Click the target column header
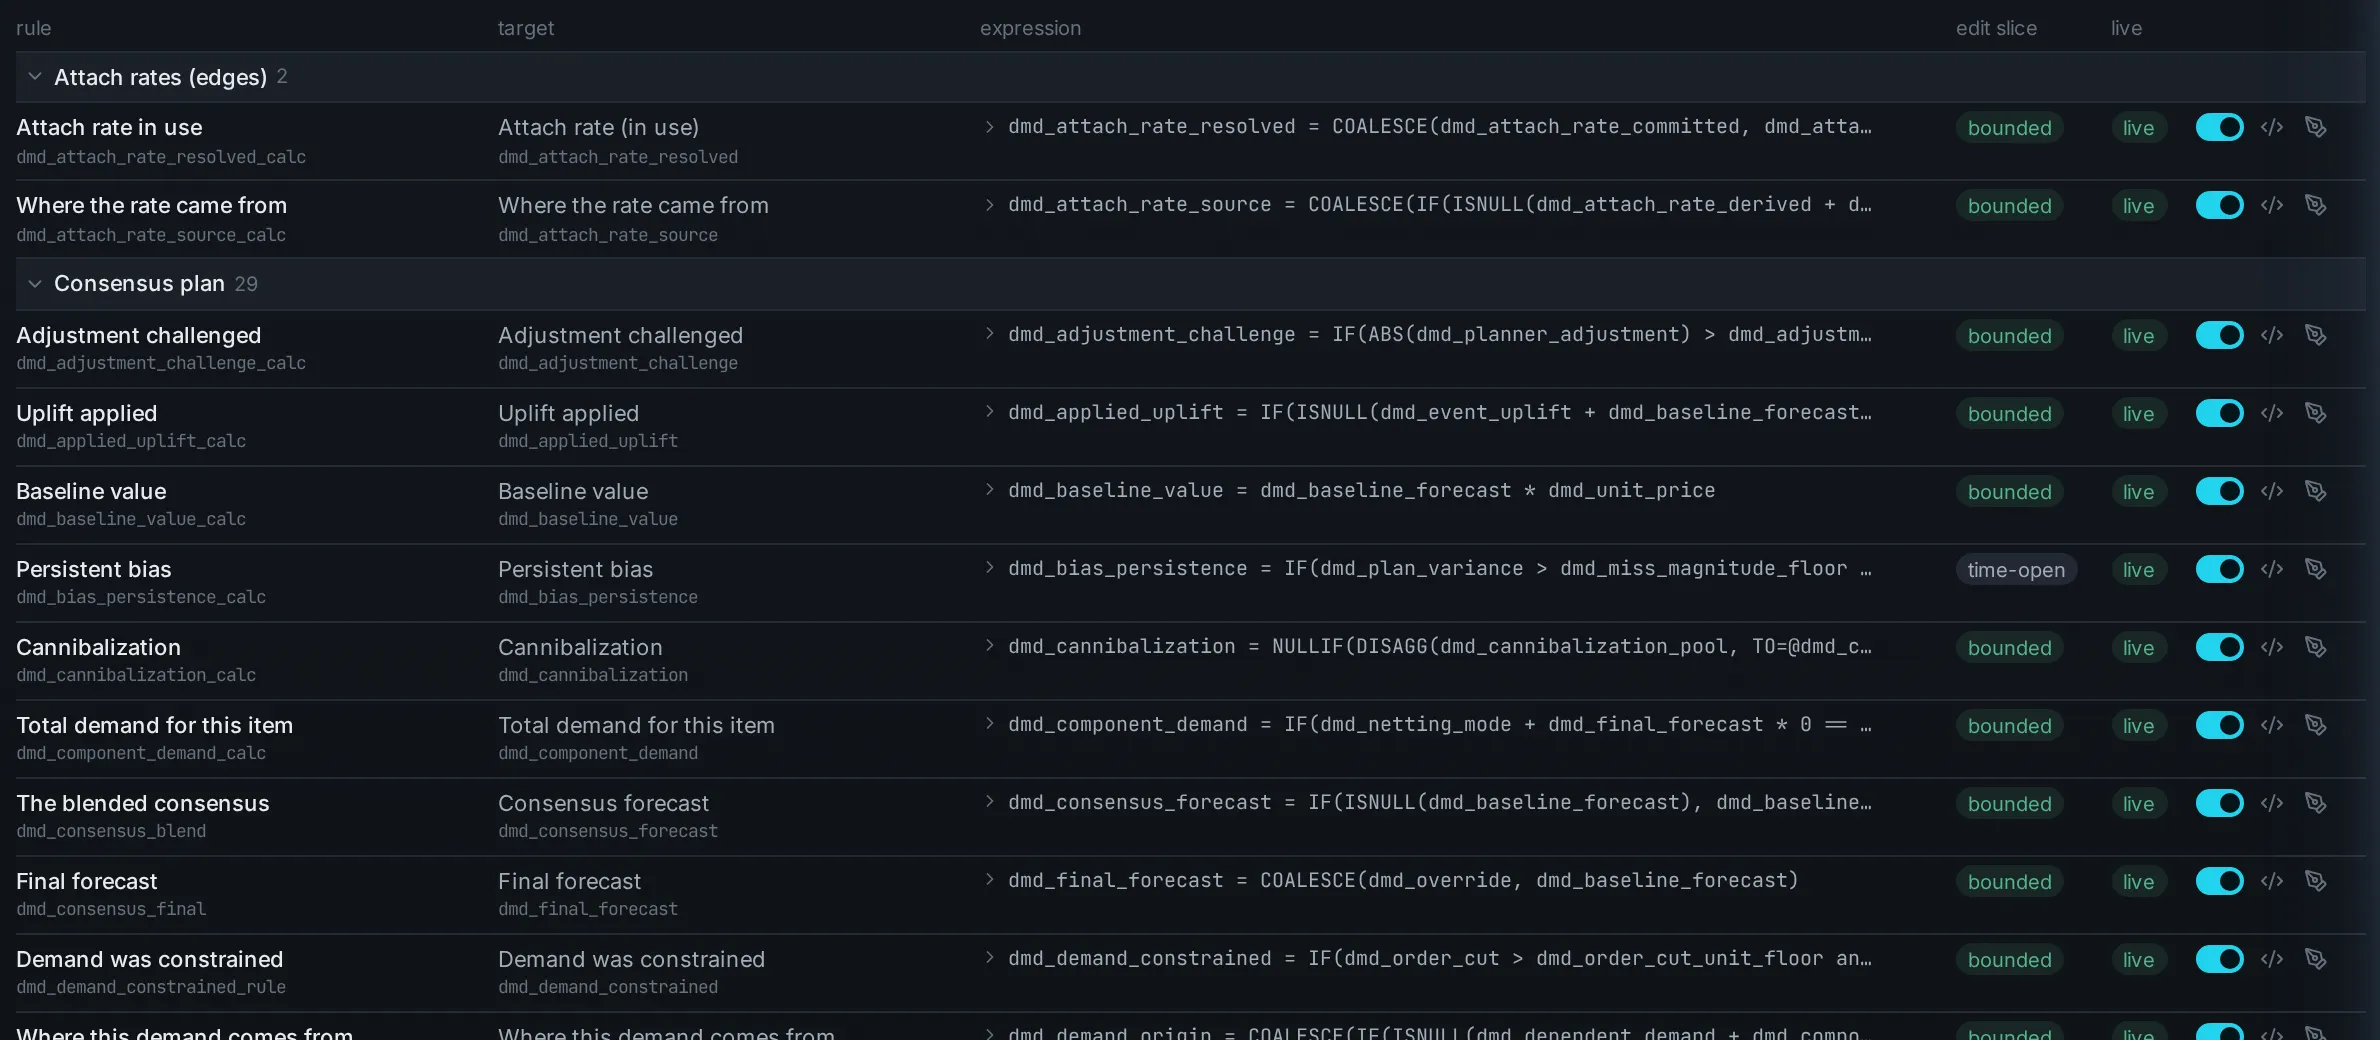Image resolution: width=2380 pixels, height=1040 pixels. coord(526,28)
